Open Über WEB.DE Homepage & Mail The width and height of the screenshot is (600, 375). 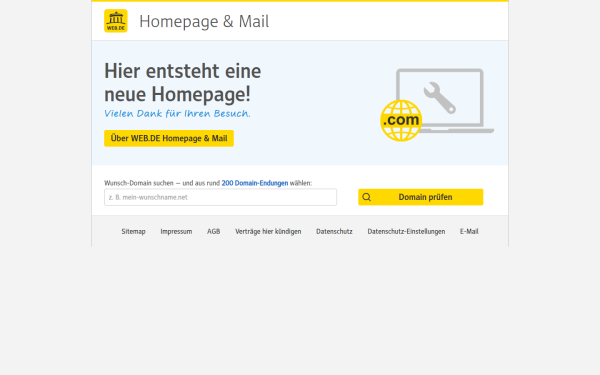169,138
